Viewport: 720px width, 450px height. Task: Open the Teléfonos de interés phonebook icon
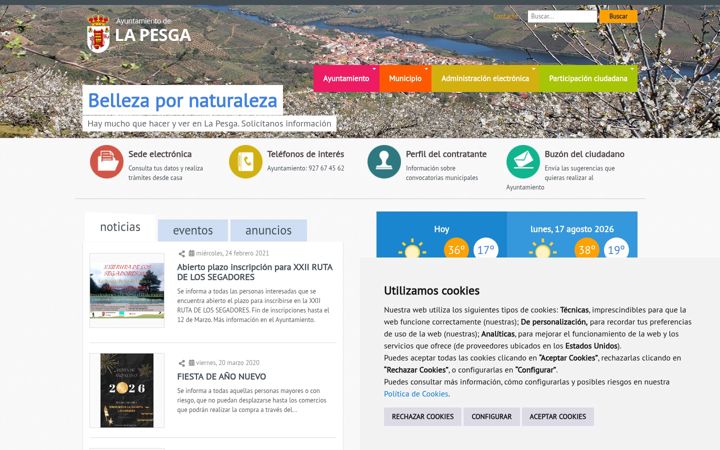246,162
